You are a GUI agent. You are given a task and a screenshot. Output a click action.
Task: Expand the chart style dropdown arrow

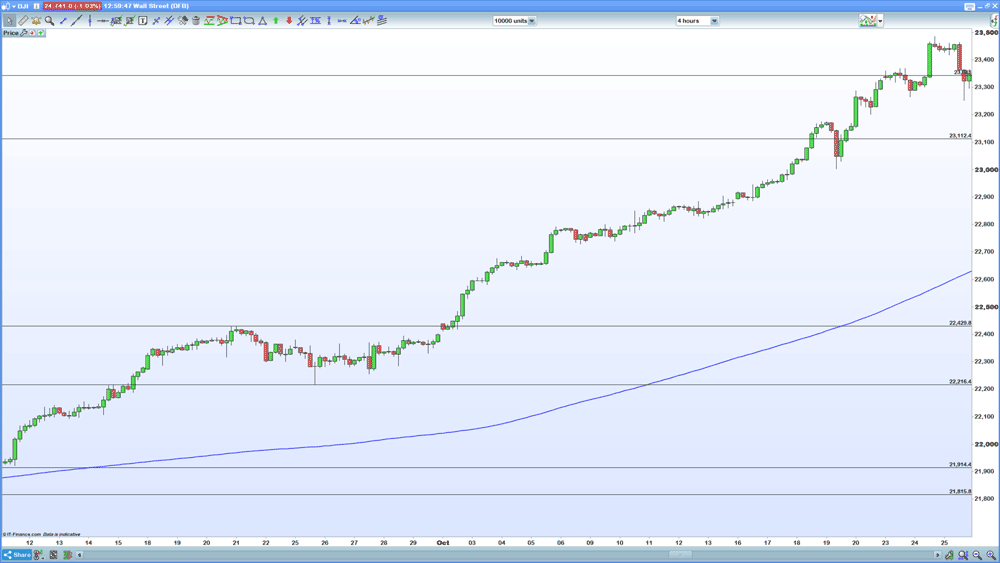pos(880,21)
